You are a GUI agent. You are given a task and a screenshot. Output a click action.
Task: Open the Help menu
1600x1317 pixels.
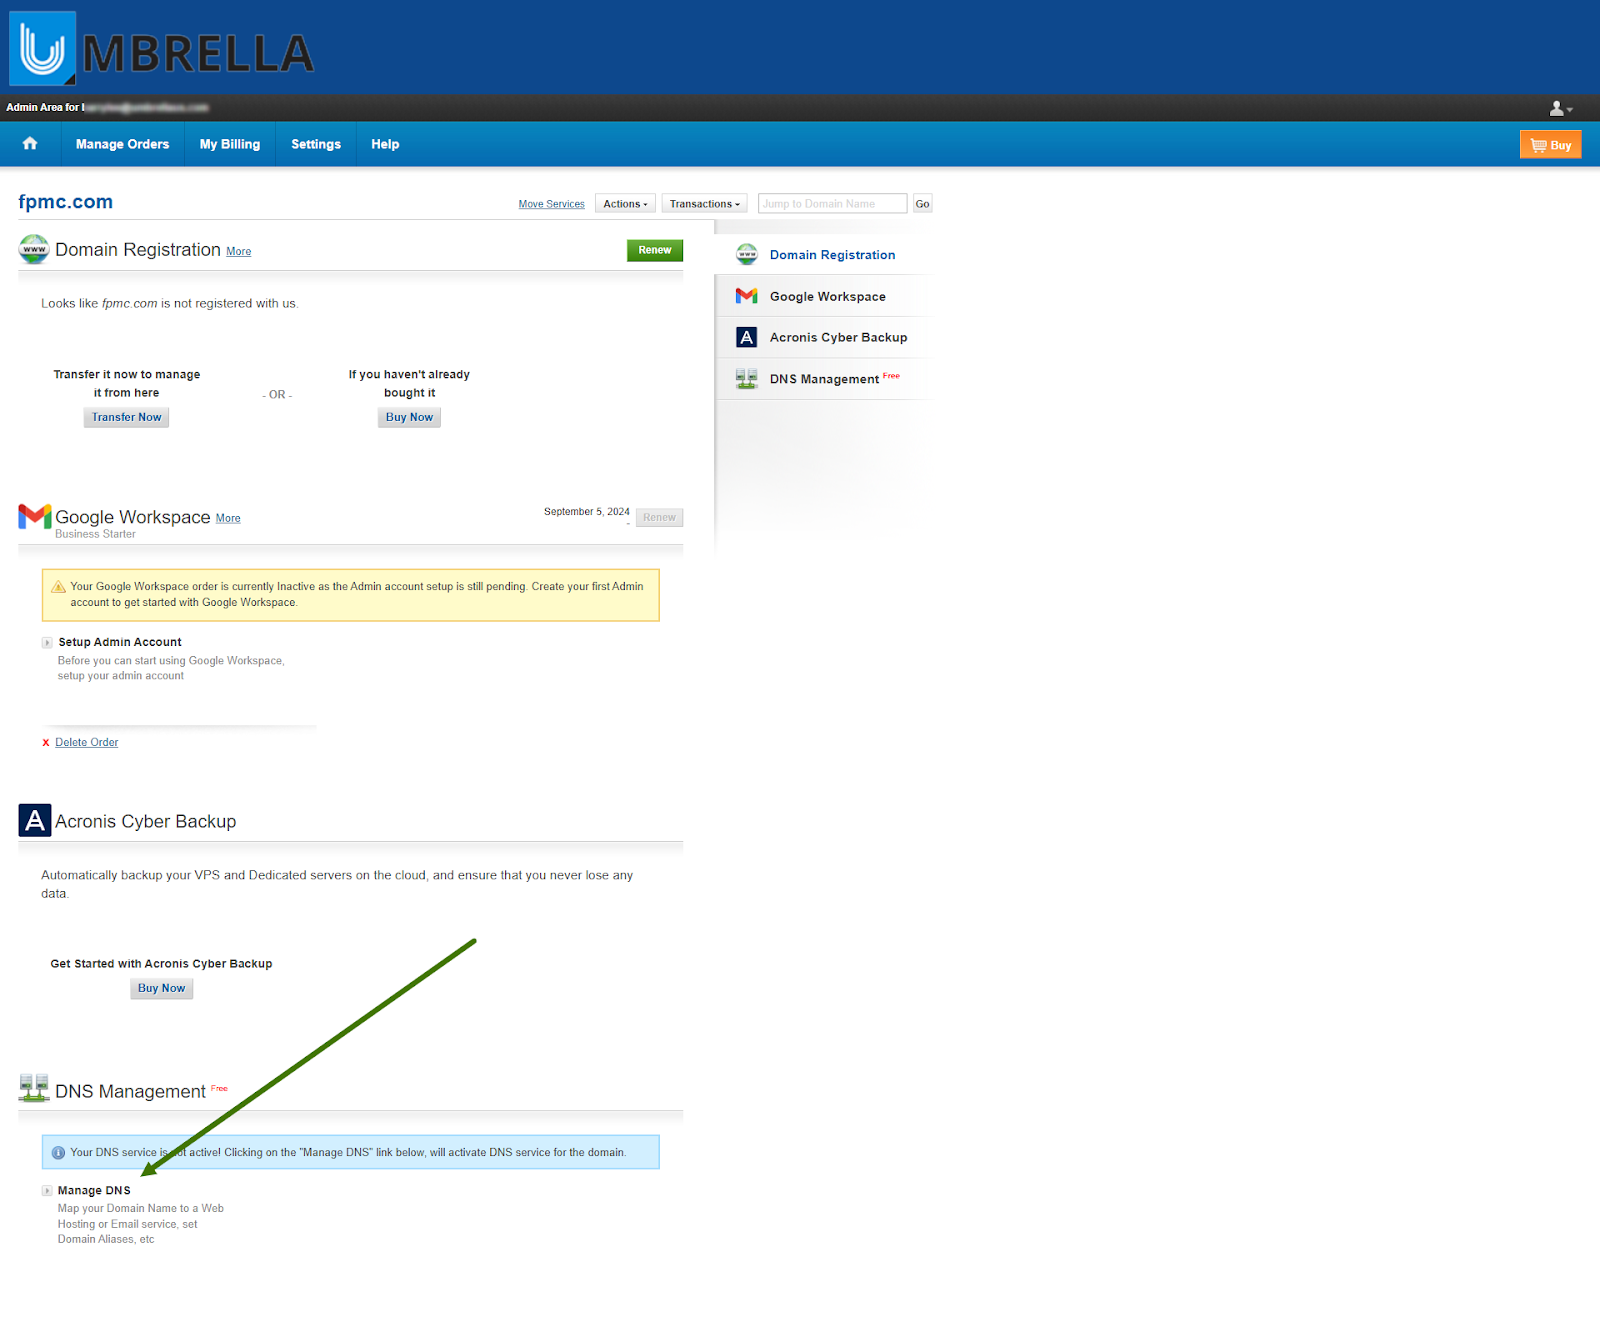[x=385, y=144]
